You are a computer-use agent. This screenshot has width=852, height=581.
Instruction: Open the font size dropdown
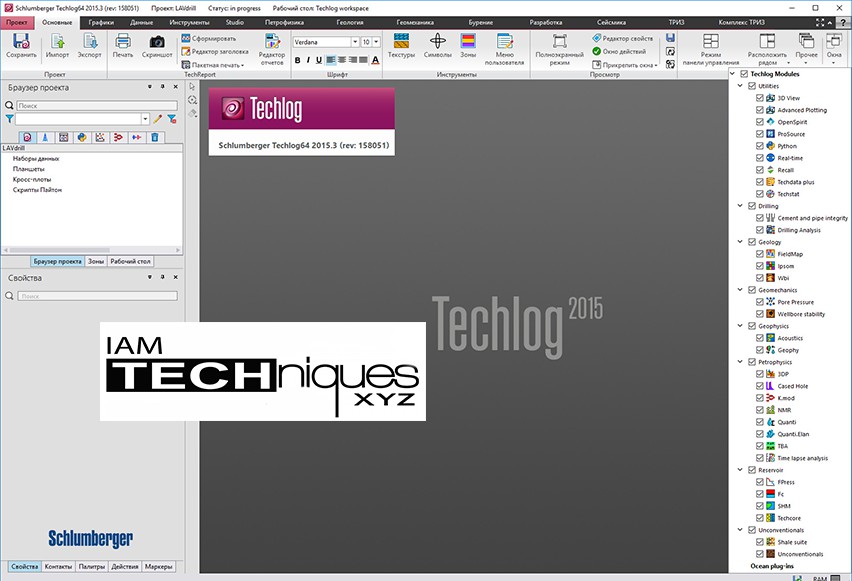pos(376,42)
